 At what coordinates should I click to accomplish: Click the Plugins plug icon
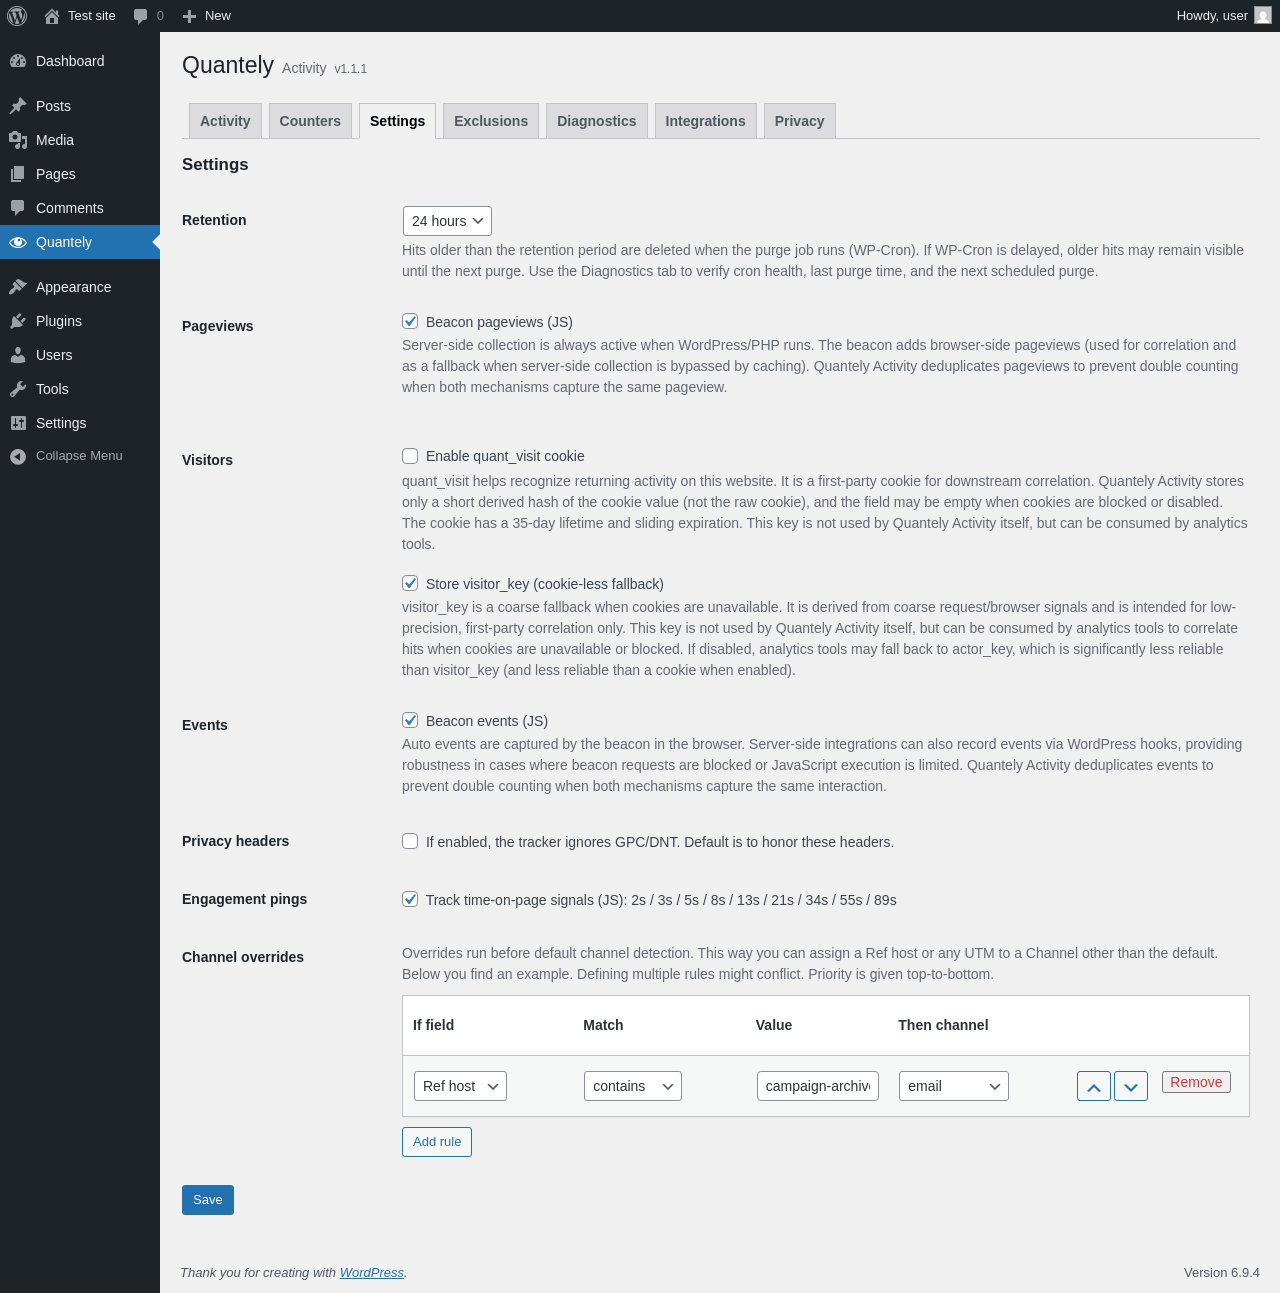[x=18, y=321]
